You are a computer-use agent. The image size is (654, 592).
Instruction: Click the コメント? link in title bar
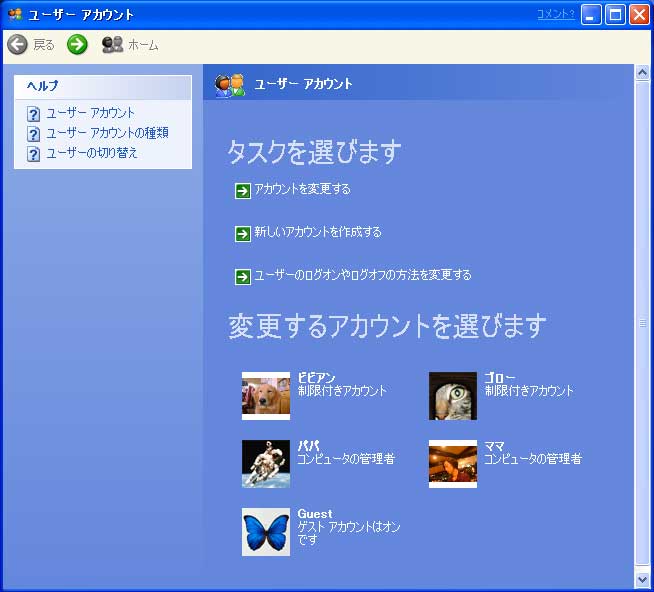pos(556,15)
